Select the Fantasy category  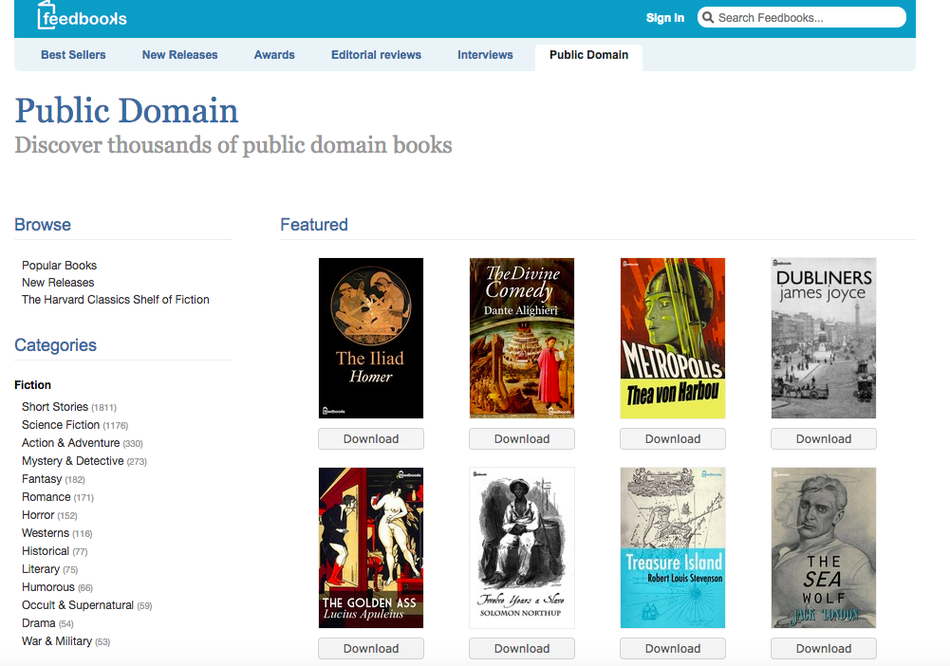click(x=42, y=479)
